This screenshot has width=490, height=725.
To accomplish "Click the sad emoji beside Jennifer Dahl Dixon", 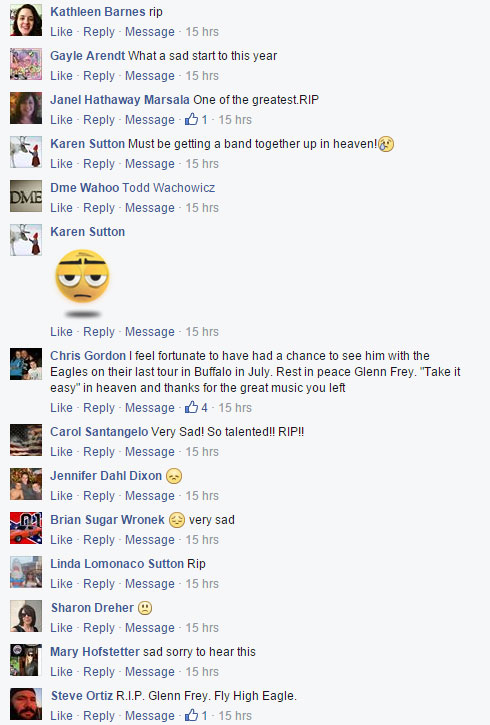I will pyautogui.click(x=174, y=476).
